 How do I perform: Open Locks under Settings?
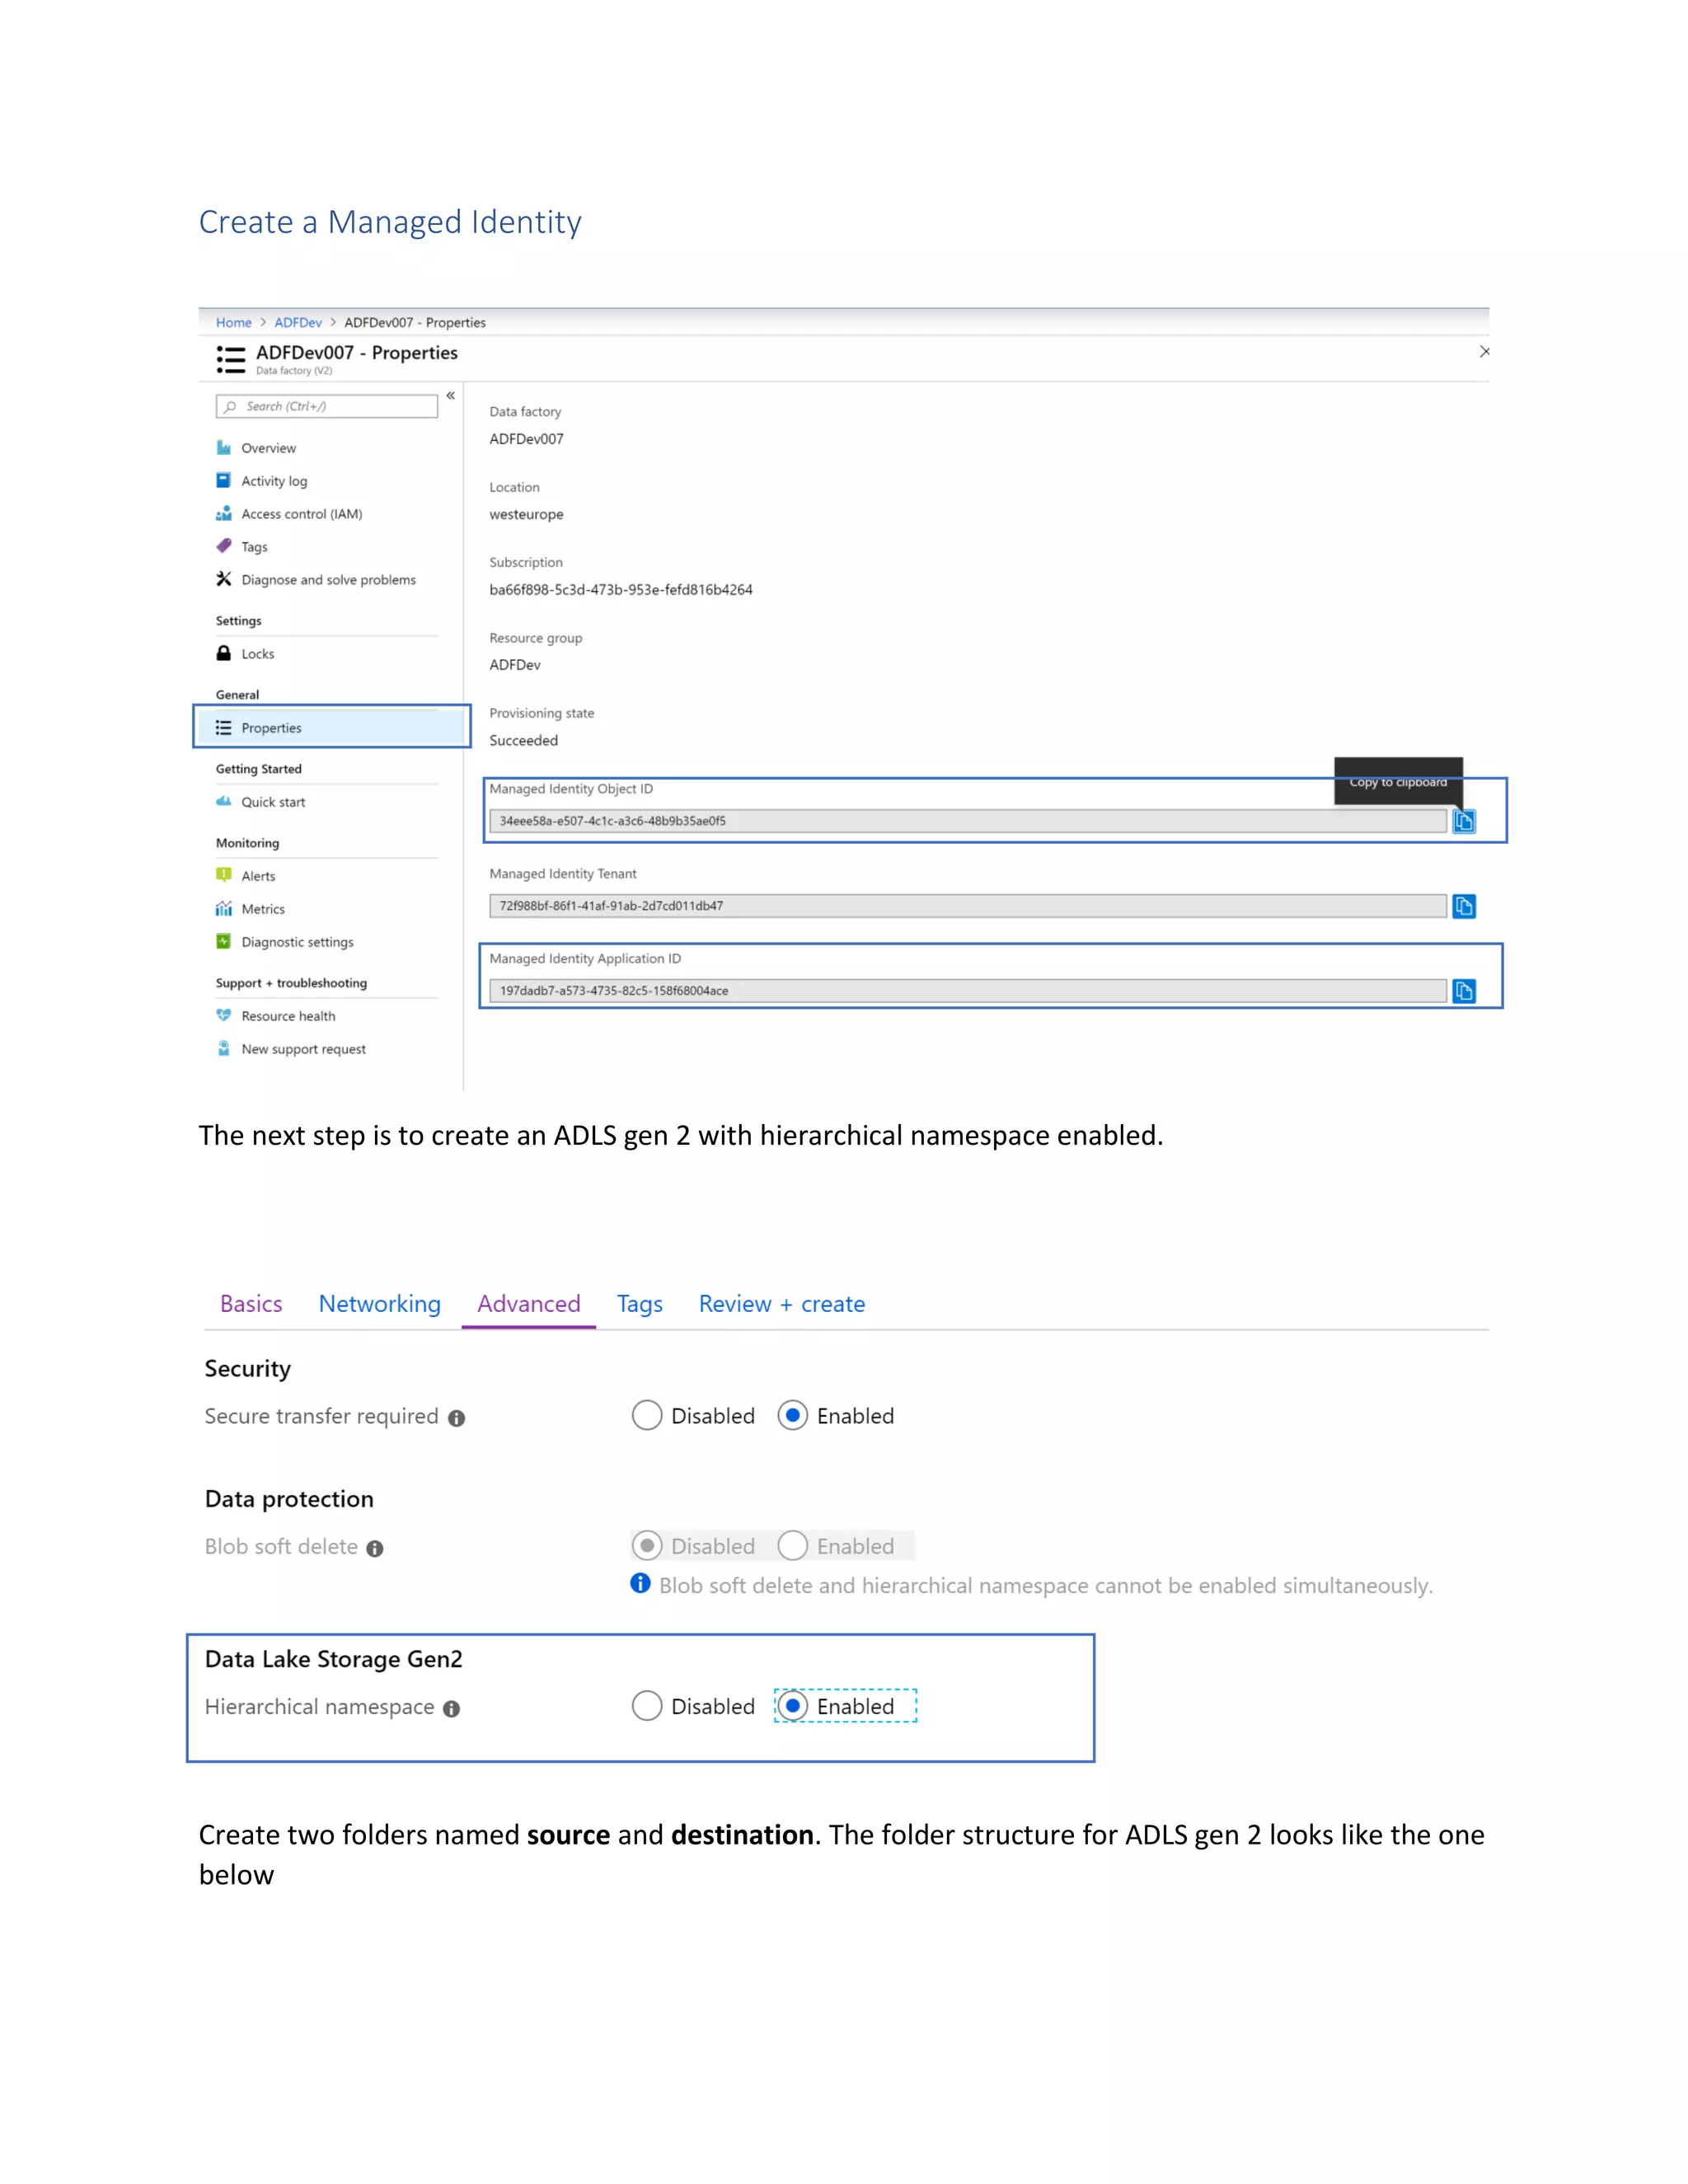coord(245,654)
